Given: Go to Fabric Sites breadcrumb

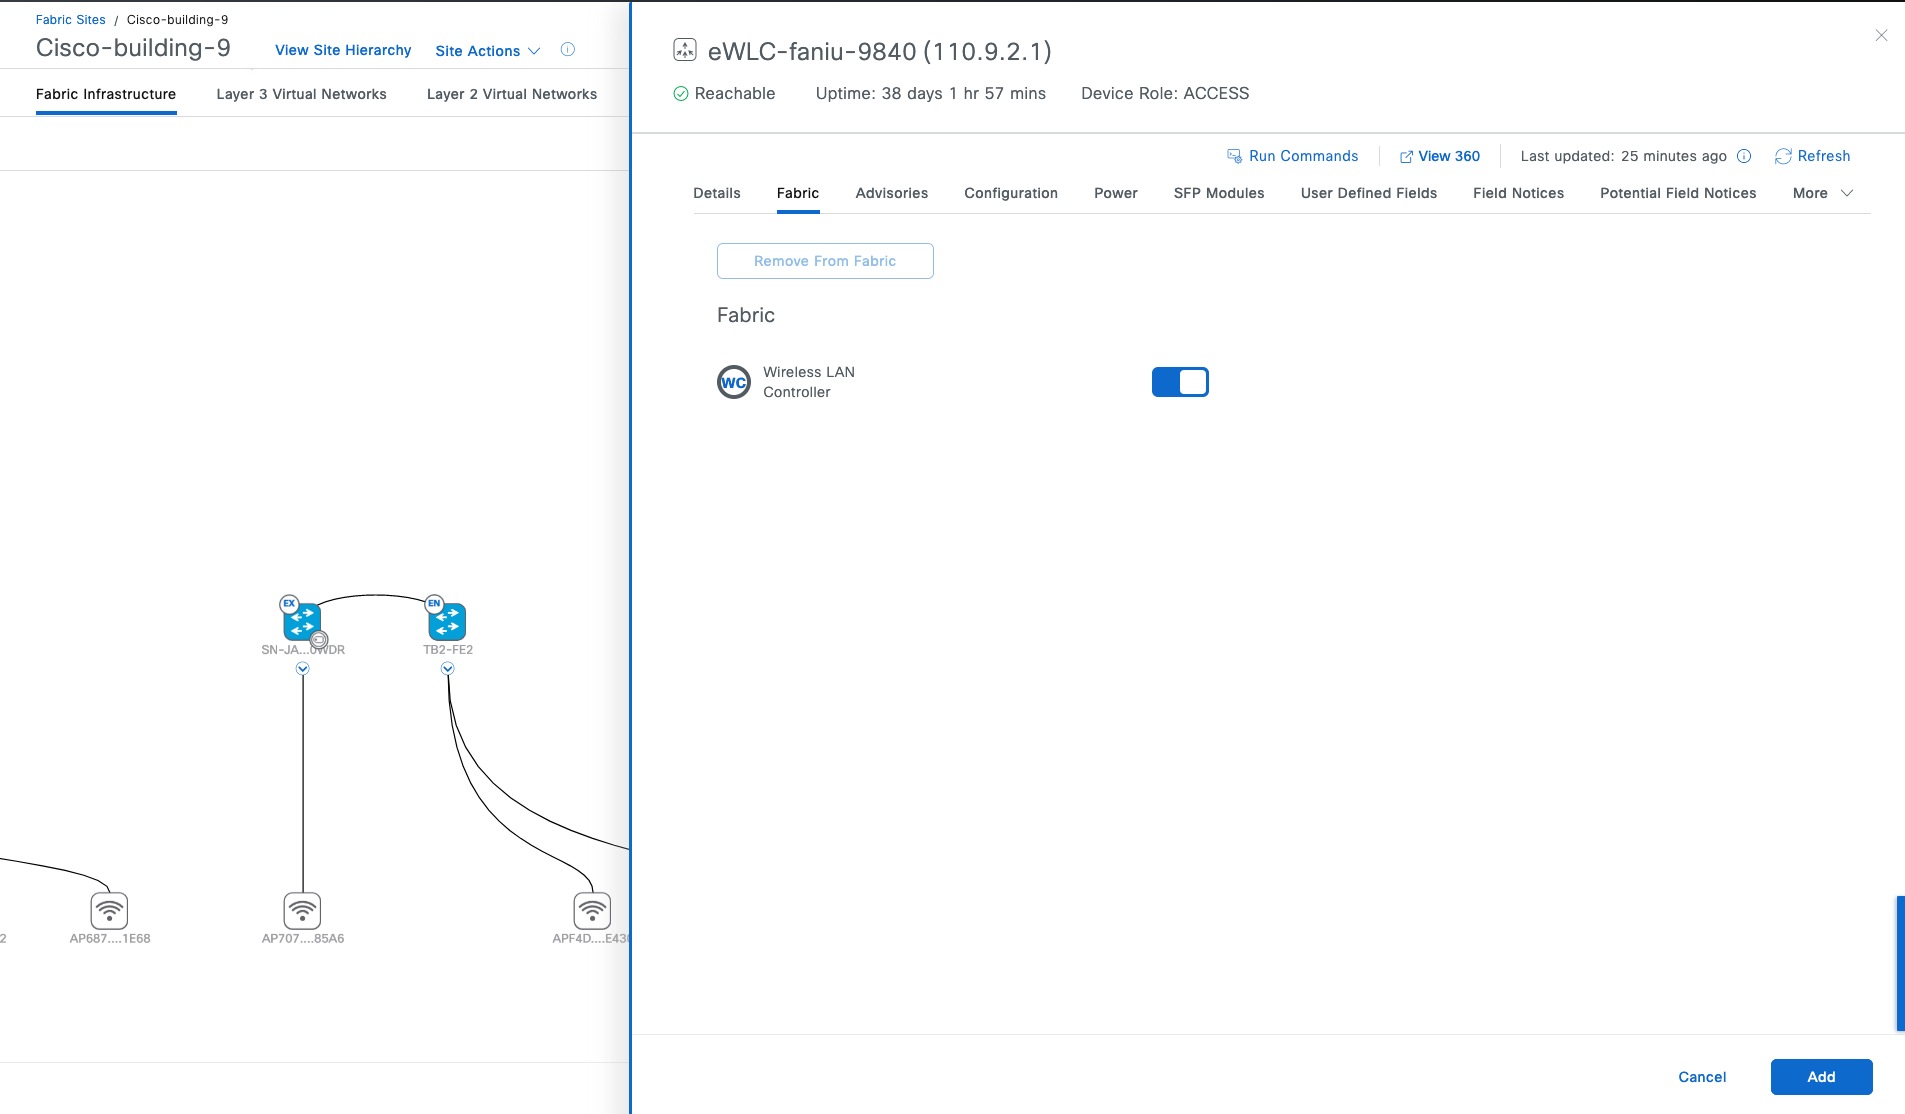Looking at the screenshot, I should click(x=70, y=20).
